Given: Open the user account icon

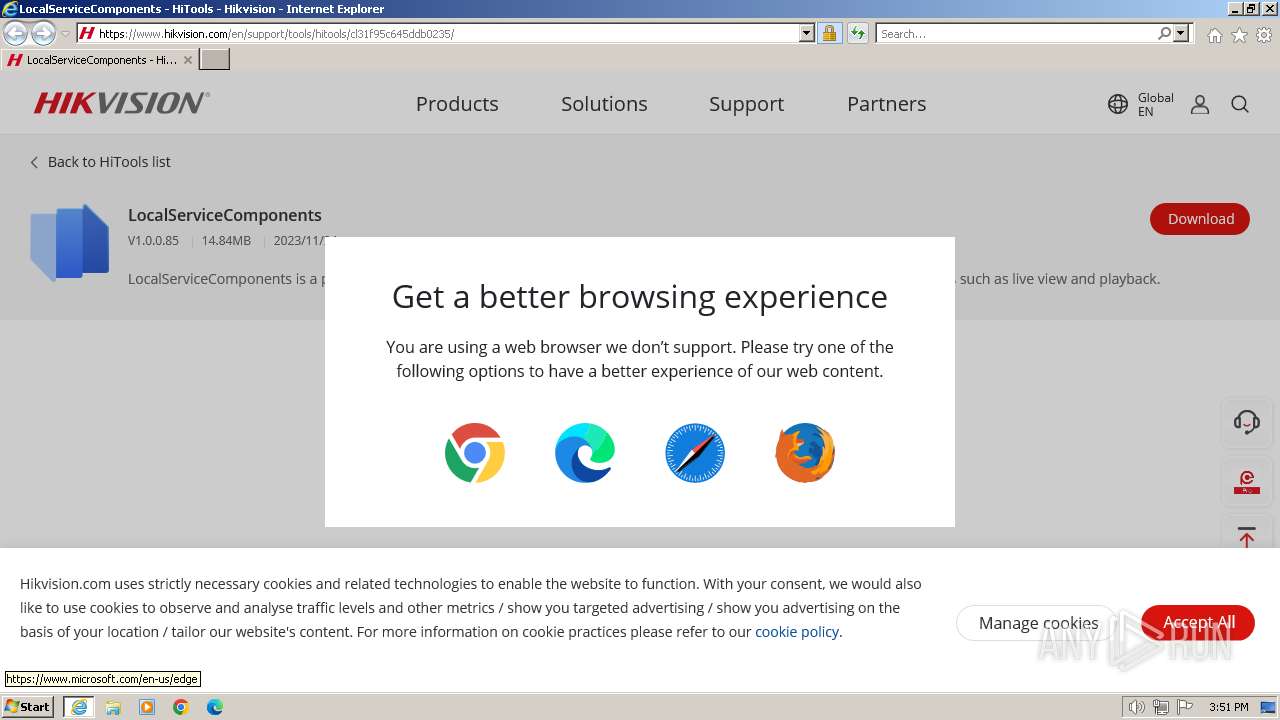Looking at the screenshot, I should pyautogui.click(x=1200, y=104).
